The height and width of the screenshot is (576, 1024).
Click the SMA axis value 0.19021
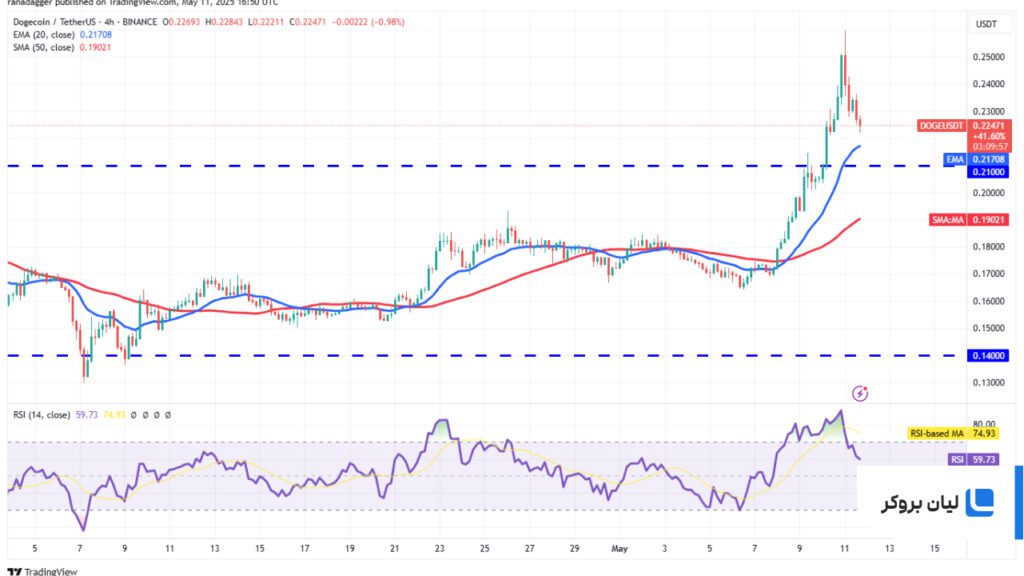click(x=989, y=220)
